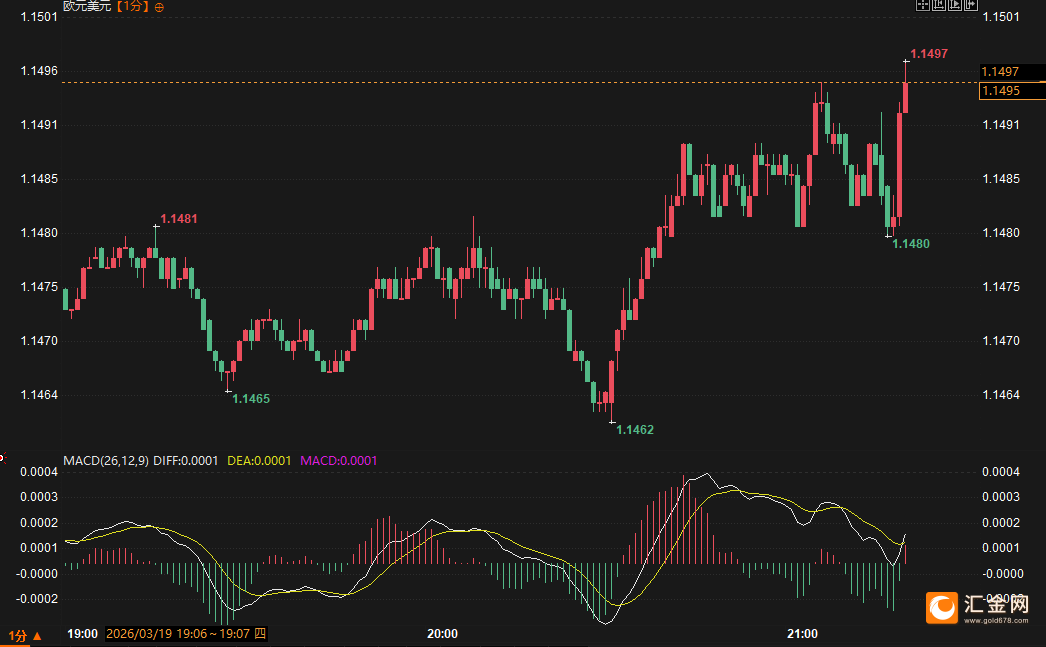Click the 欧元美元 chart title
Screen dimensions: 1046x647
[87, 6]
